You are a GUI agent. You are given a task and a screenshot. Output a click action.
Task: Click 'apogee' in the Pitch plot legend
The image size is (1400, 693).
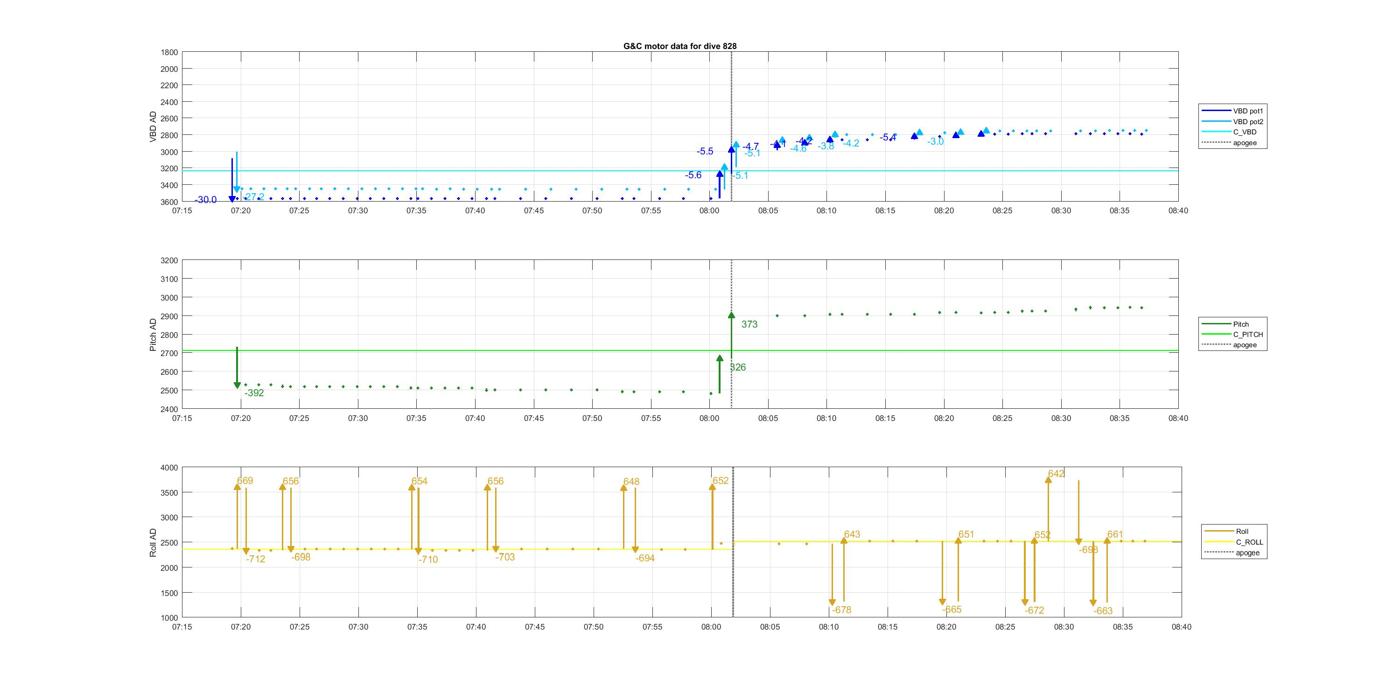click(x=1245, y=345)
